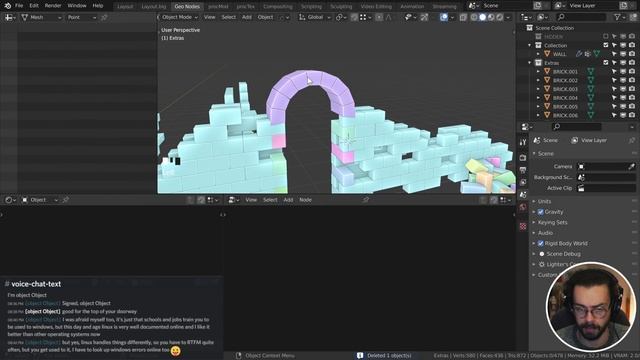Open the viewport Add menu
Screen dimensions: 640x360
pyautogui.click(x=247, y=17)
